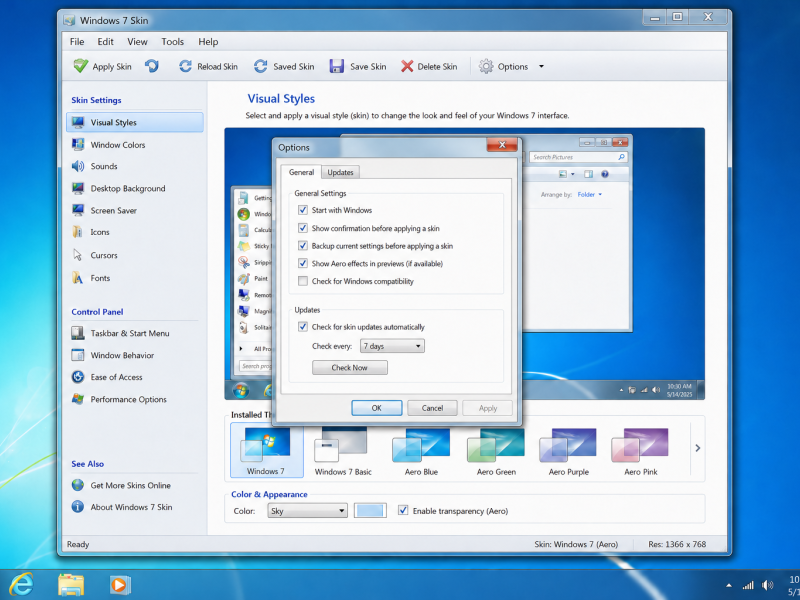Select the Visual Styles sidebar icon

coord(78,122)
